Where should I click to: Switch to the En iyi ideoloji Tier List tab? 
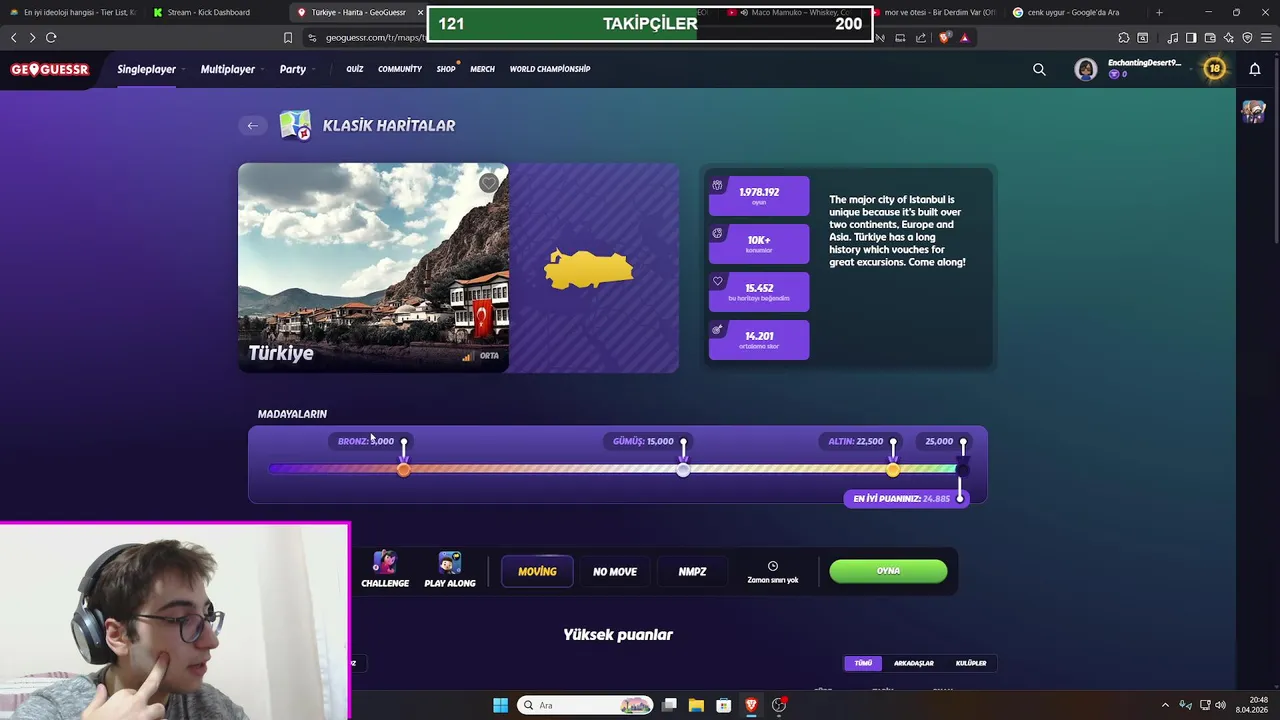click(71, 12)
